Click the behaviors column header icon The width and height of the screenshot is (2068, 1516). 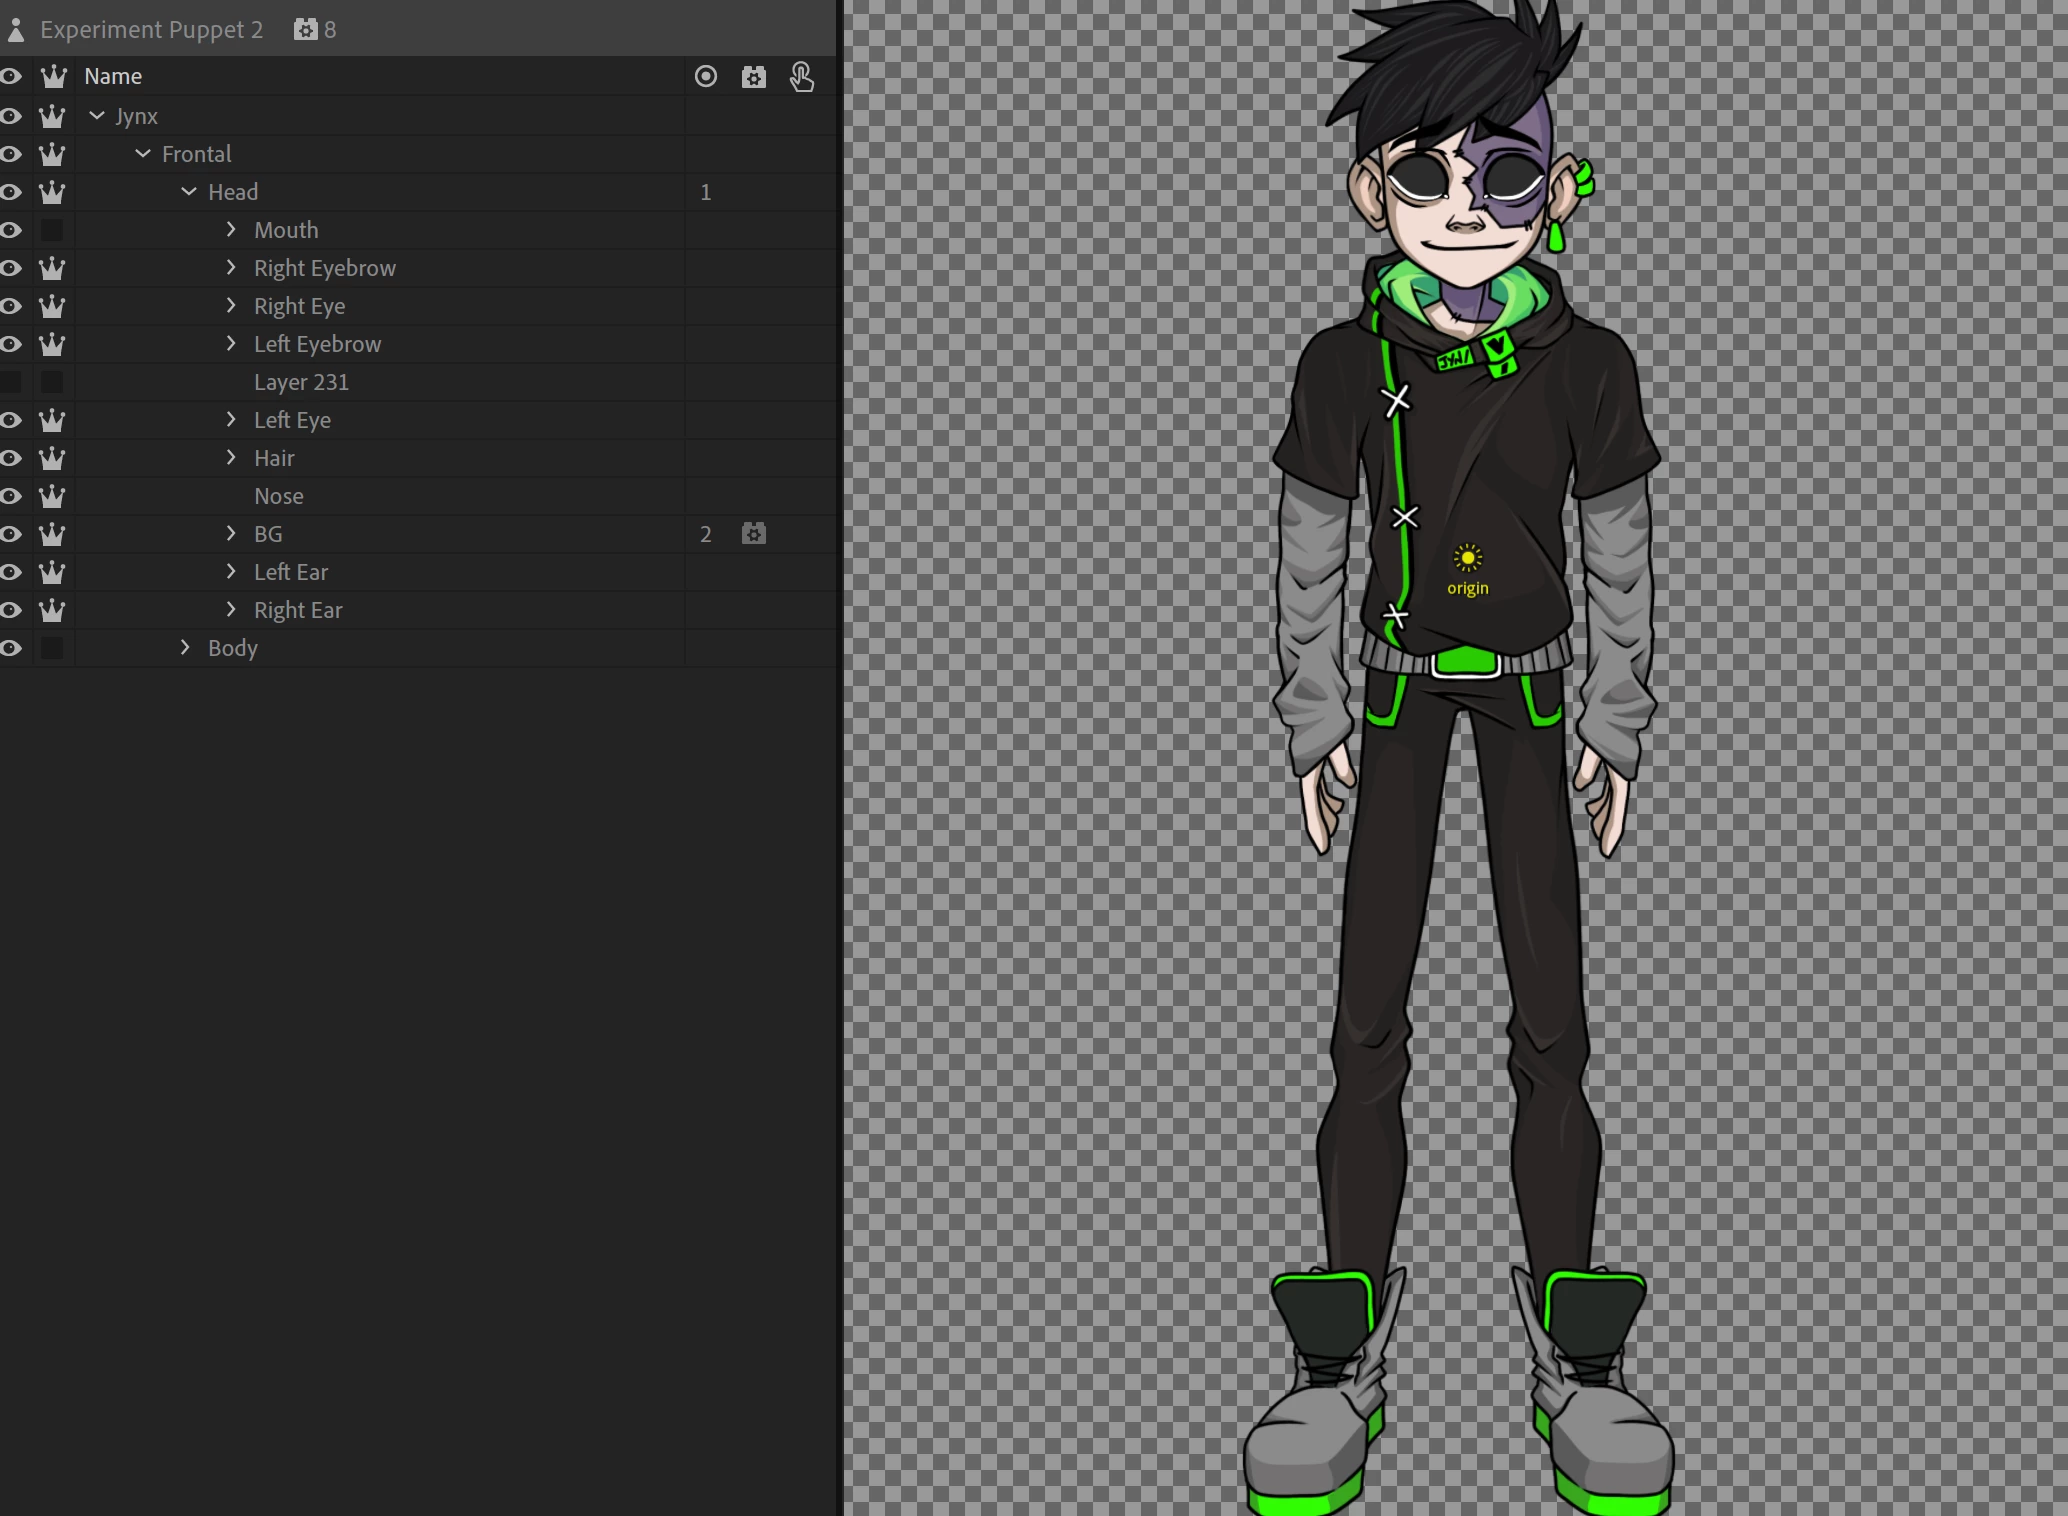tap(754, 77)
